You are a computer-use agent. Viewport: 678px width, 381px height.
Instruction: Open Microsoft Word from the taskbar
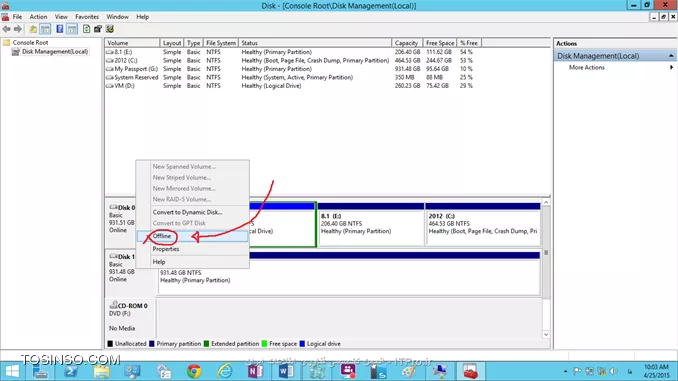click(286, 371)
